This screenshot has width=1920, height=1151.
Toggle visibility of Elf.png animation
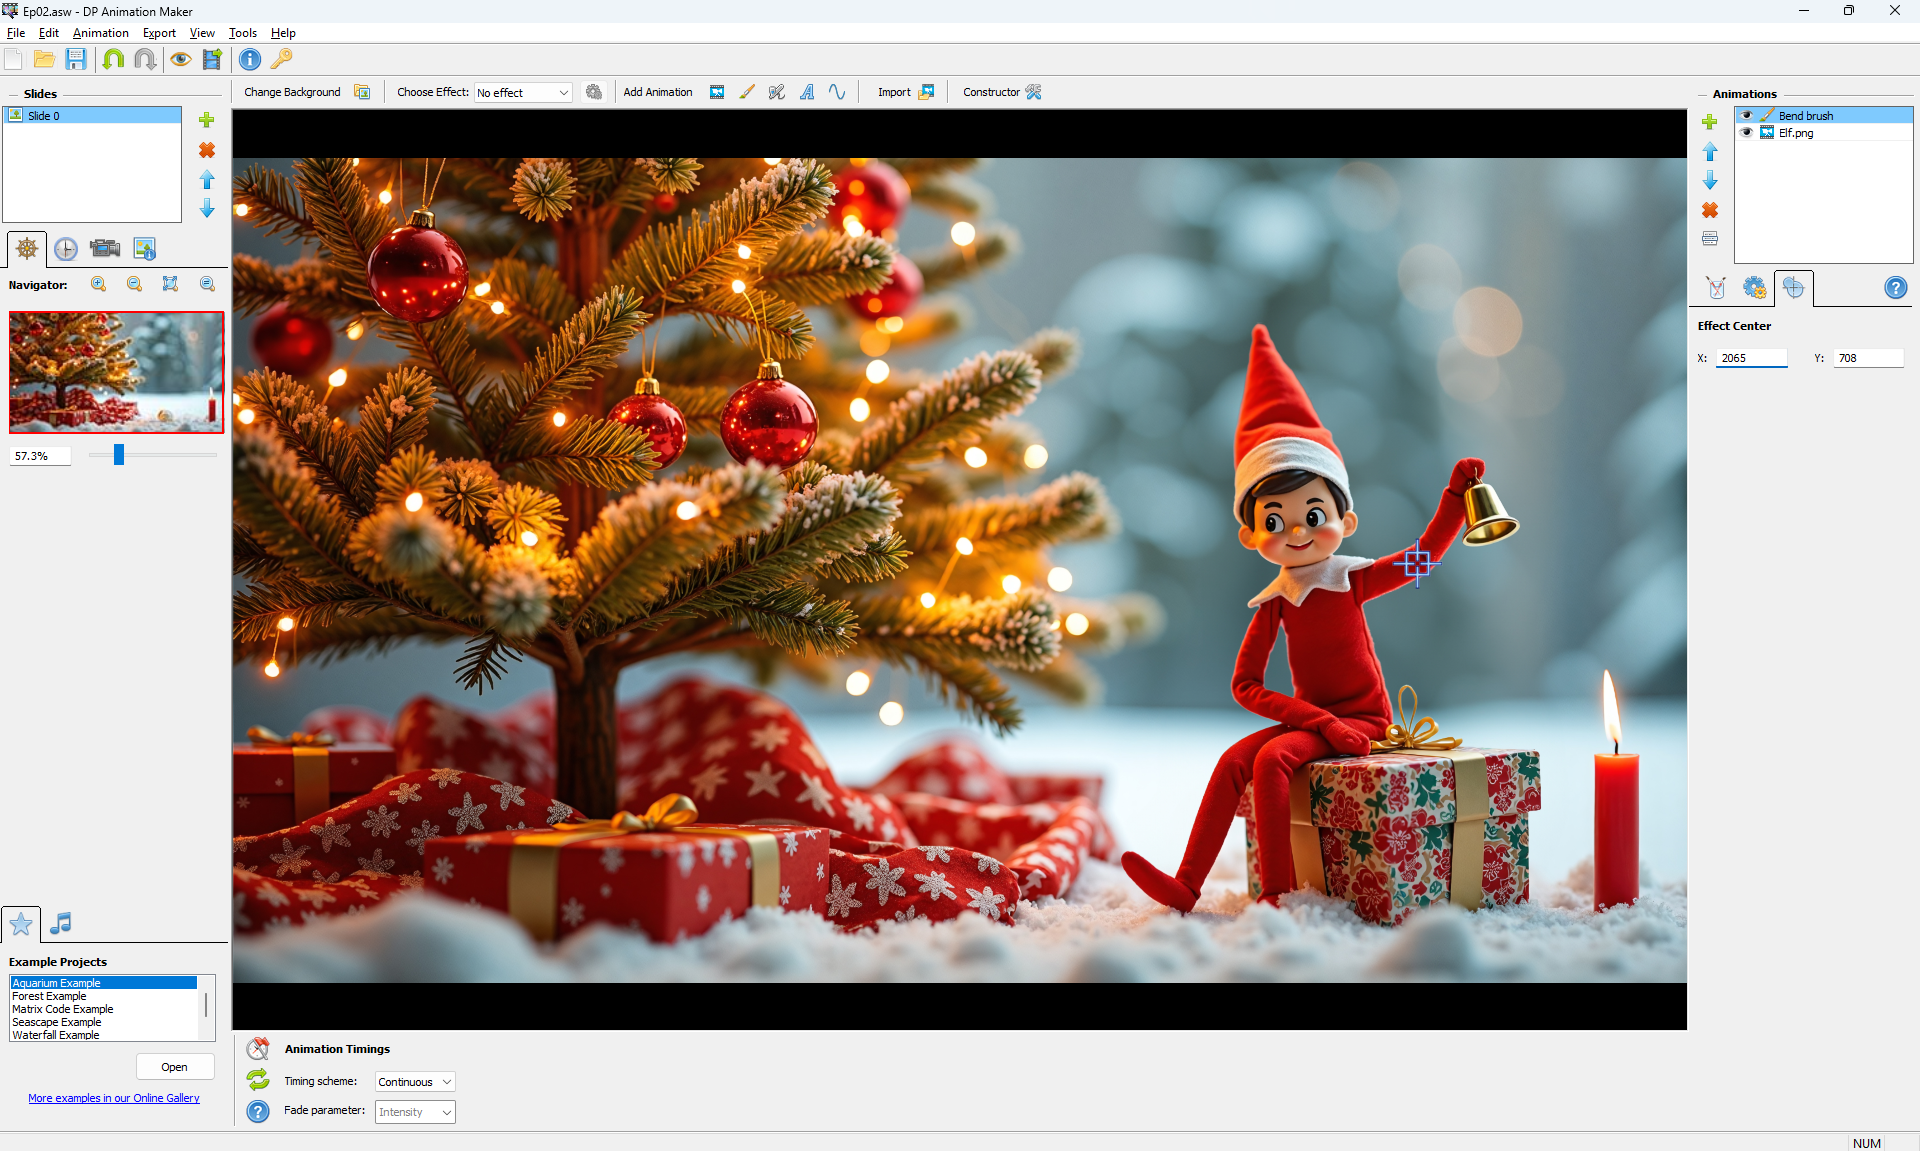click(1747, 133)
